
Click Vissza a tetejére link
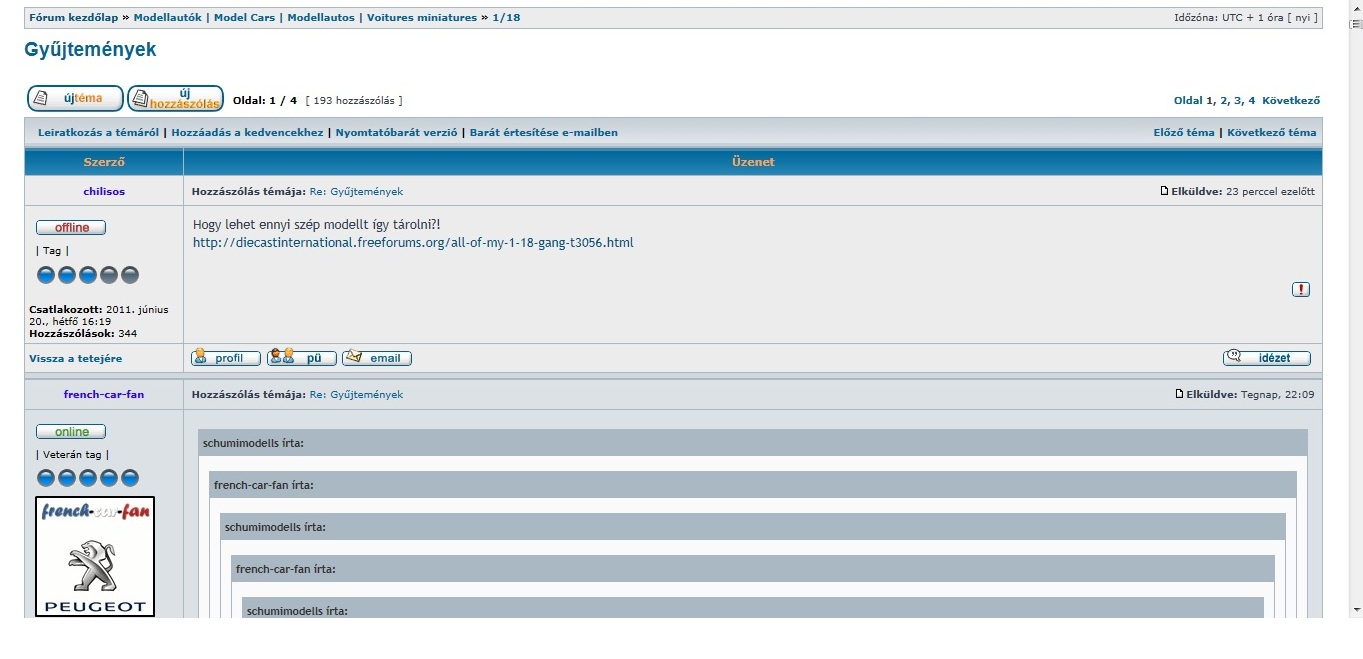click(x=76, y=359)
